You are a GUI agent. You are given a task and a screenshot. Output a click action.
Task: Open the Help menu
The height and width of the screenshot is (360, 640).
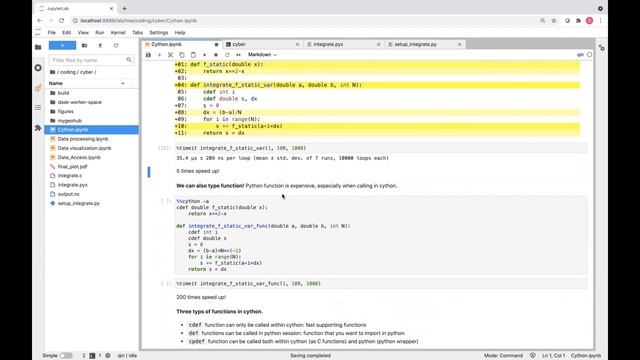[180, 33]
